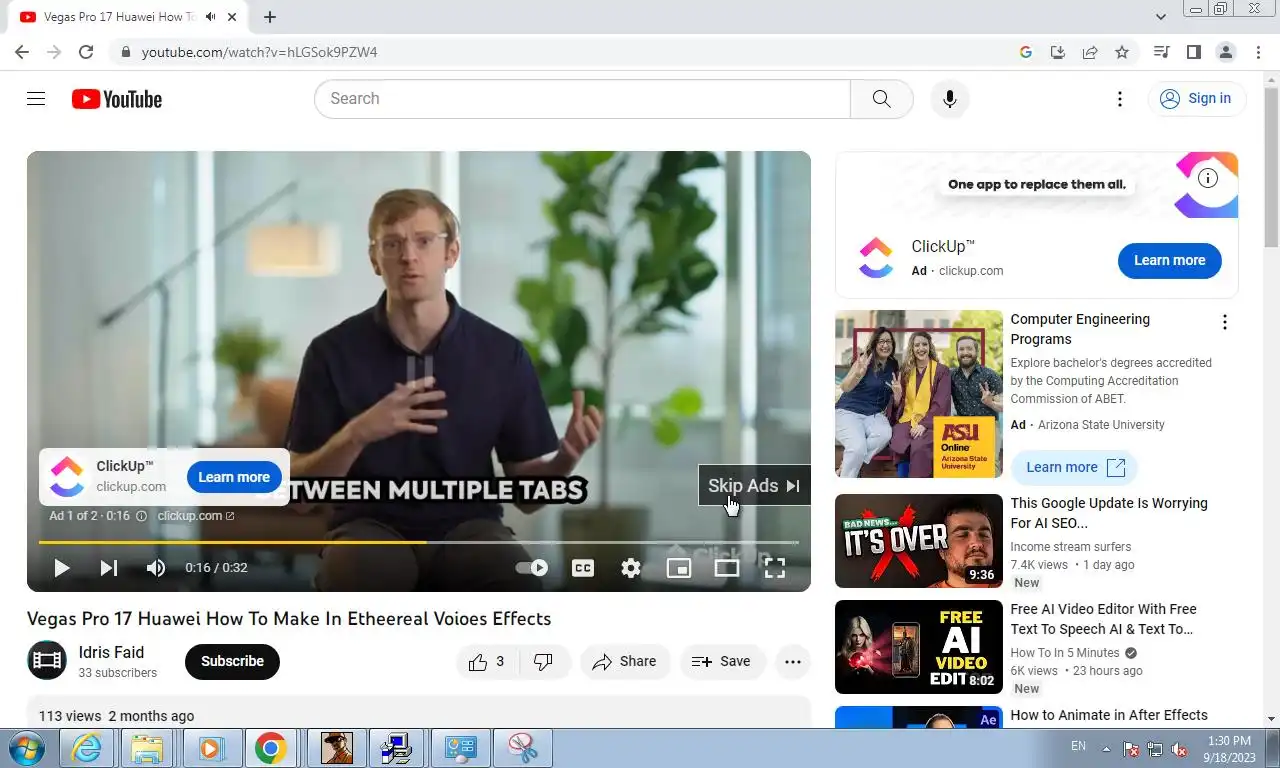The height and width of the screenshot is (768, 1280).
Task: Mute the tab via its audio icon
Action: [210, 17]
